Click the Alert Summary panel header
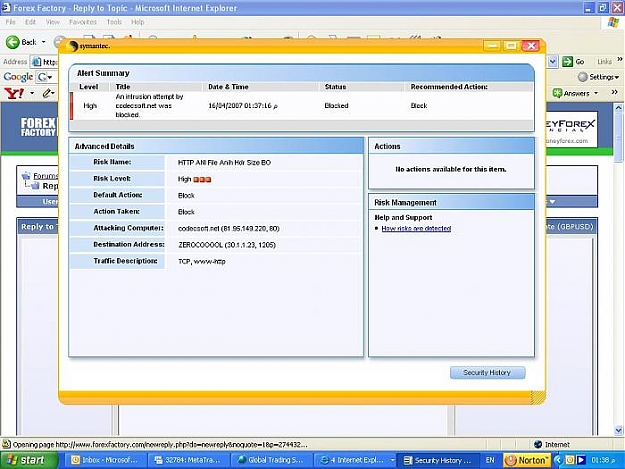 click(x=301, y=73)
